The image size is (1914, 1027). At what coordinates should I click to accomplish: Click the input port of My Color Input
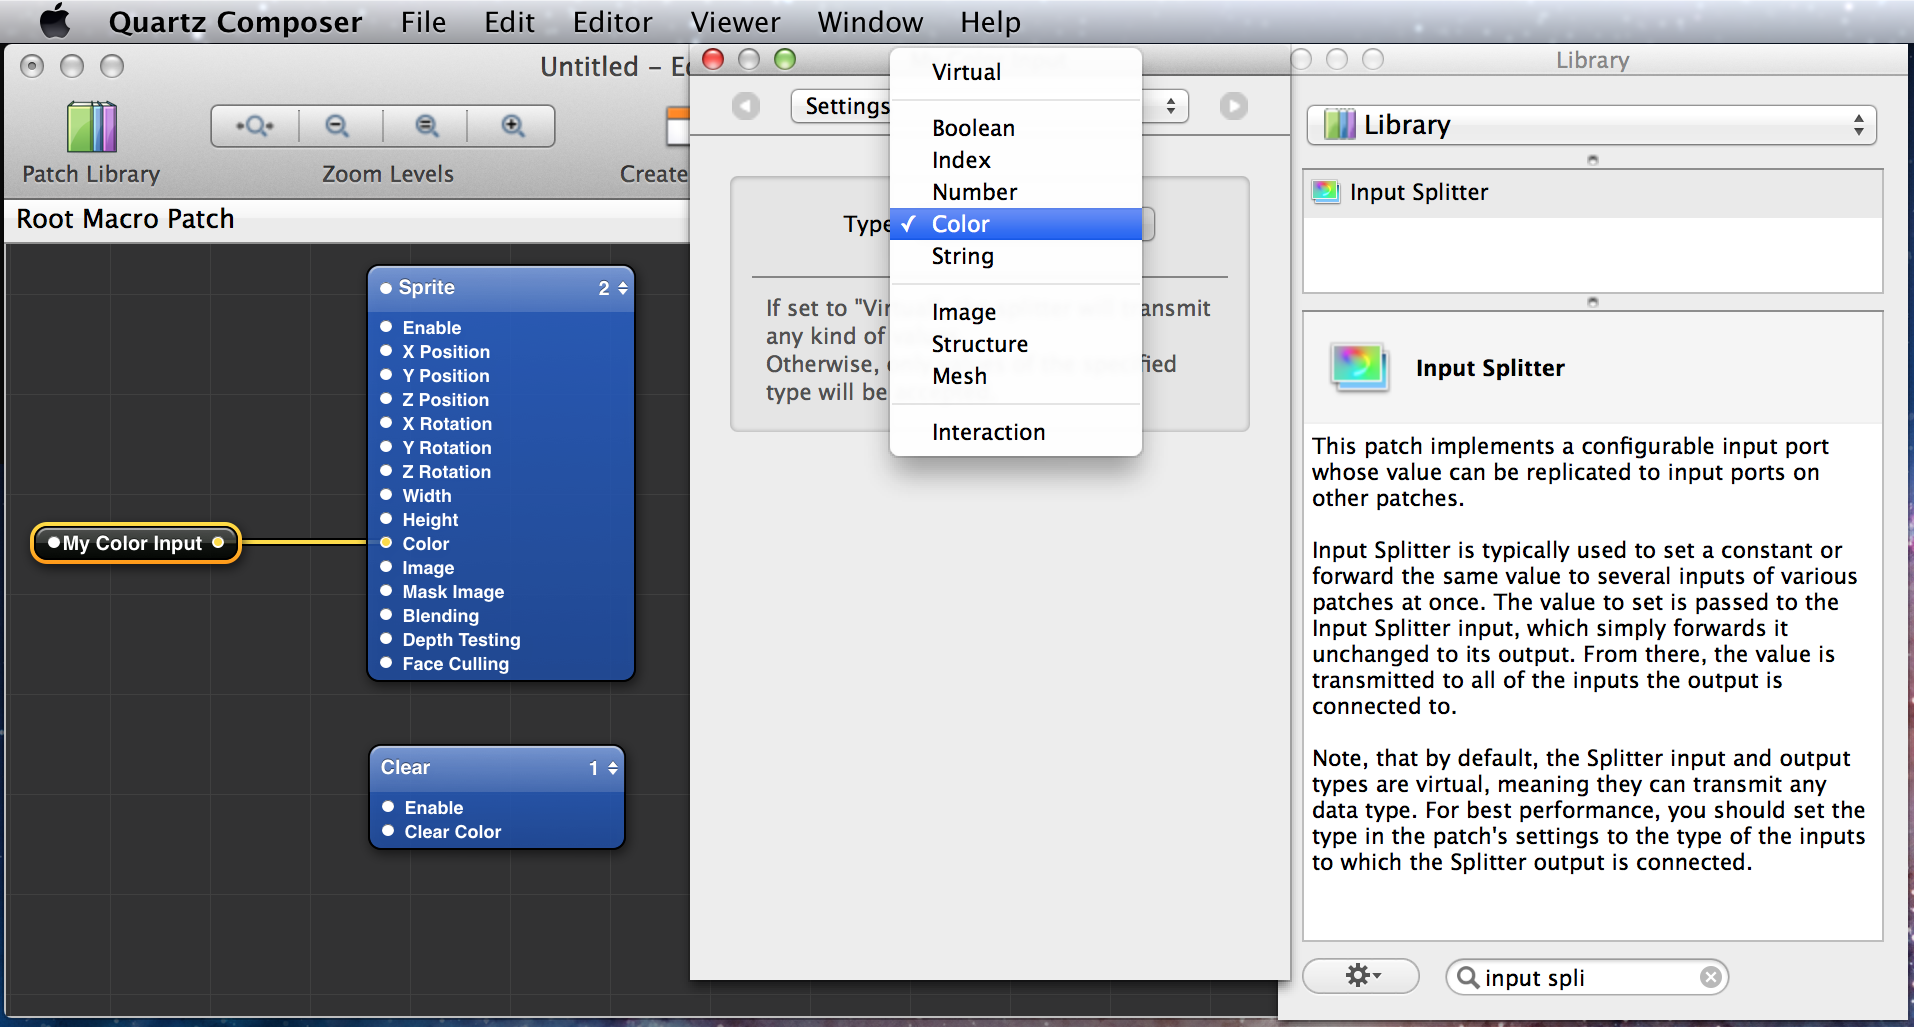(55, 543)
